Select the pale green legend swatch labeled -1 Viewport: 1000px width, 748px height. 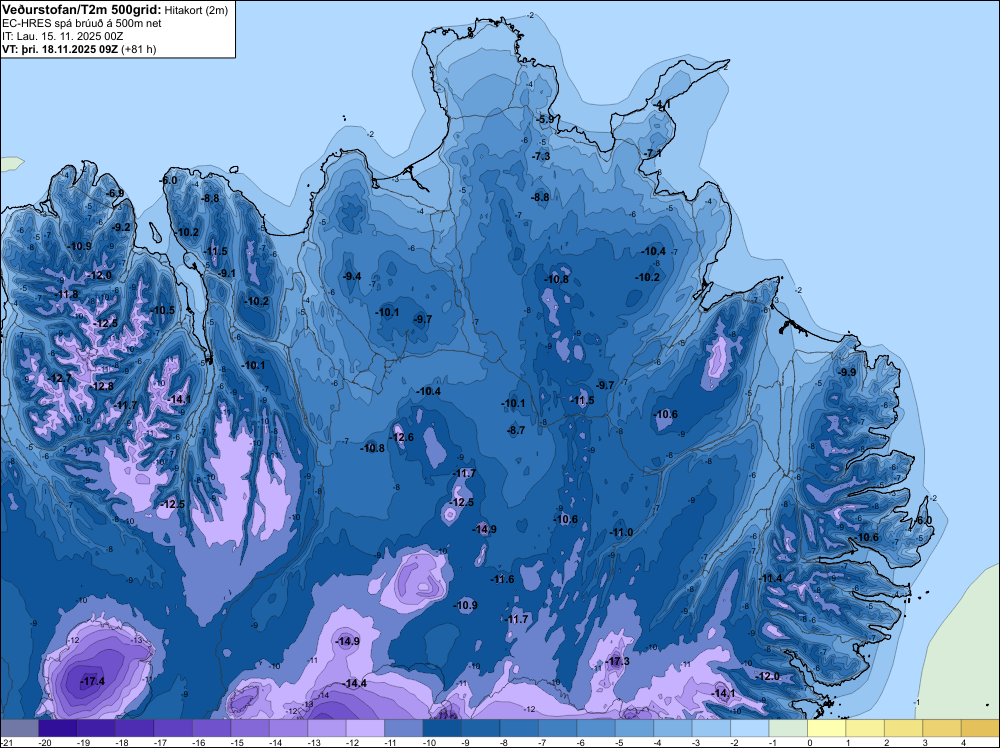(x=788, y=728)
